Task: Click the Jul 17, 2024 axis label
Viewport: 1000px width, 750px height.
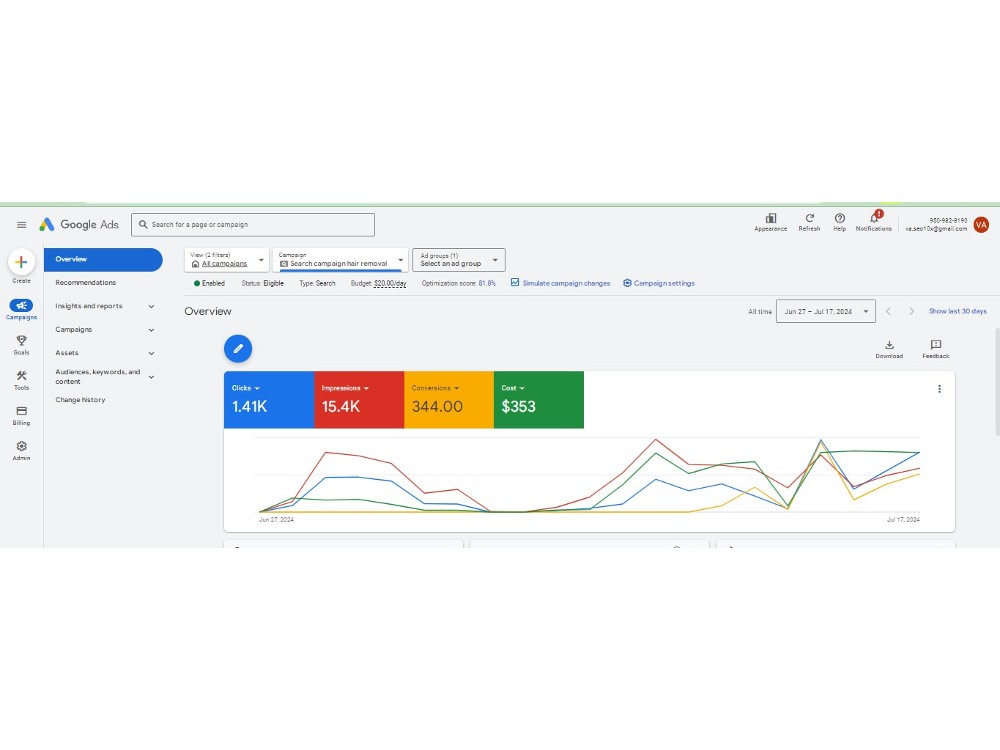Action: tap(903, 520)
